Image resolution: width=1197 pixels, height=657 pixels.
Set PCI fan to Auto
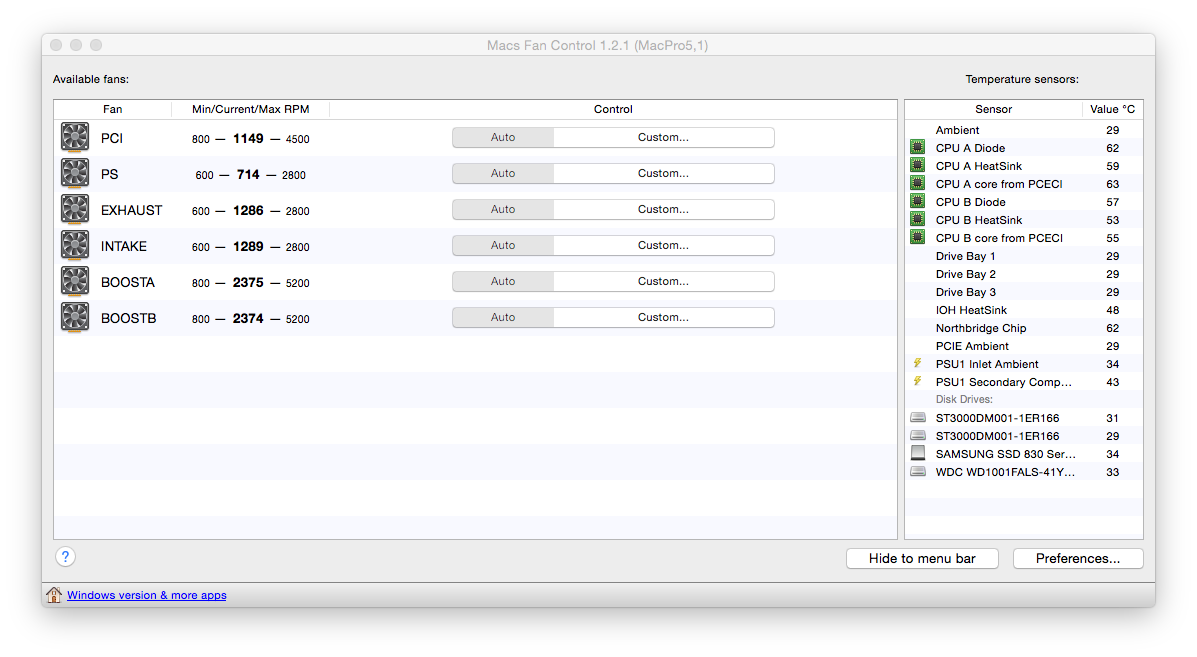503,137
